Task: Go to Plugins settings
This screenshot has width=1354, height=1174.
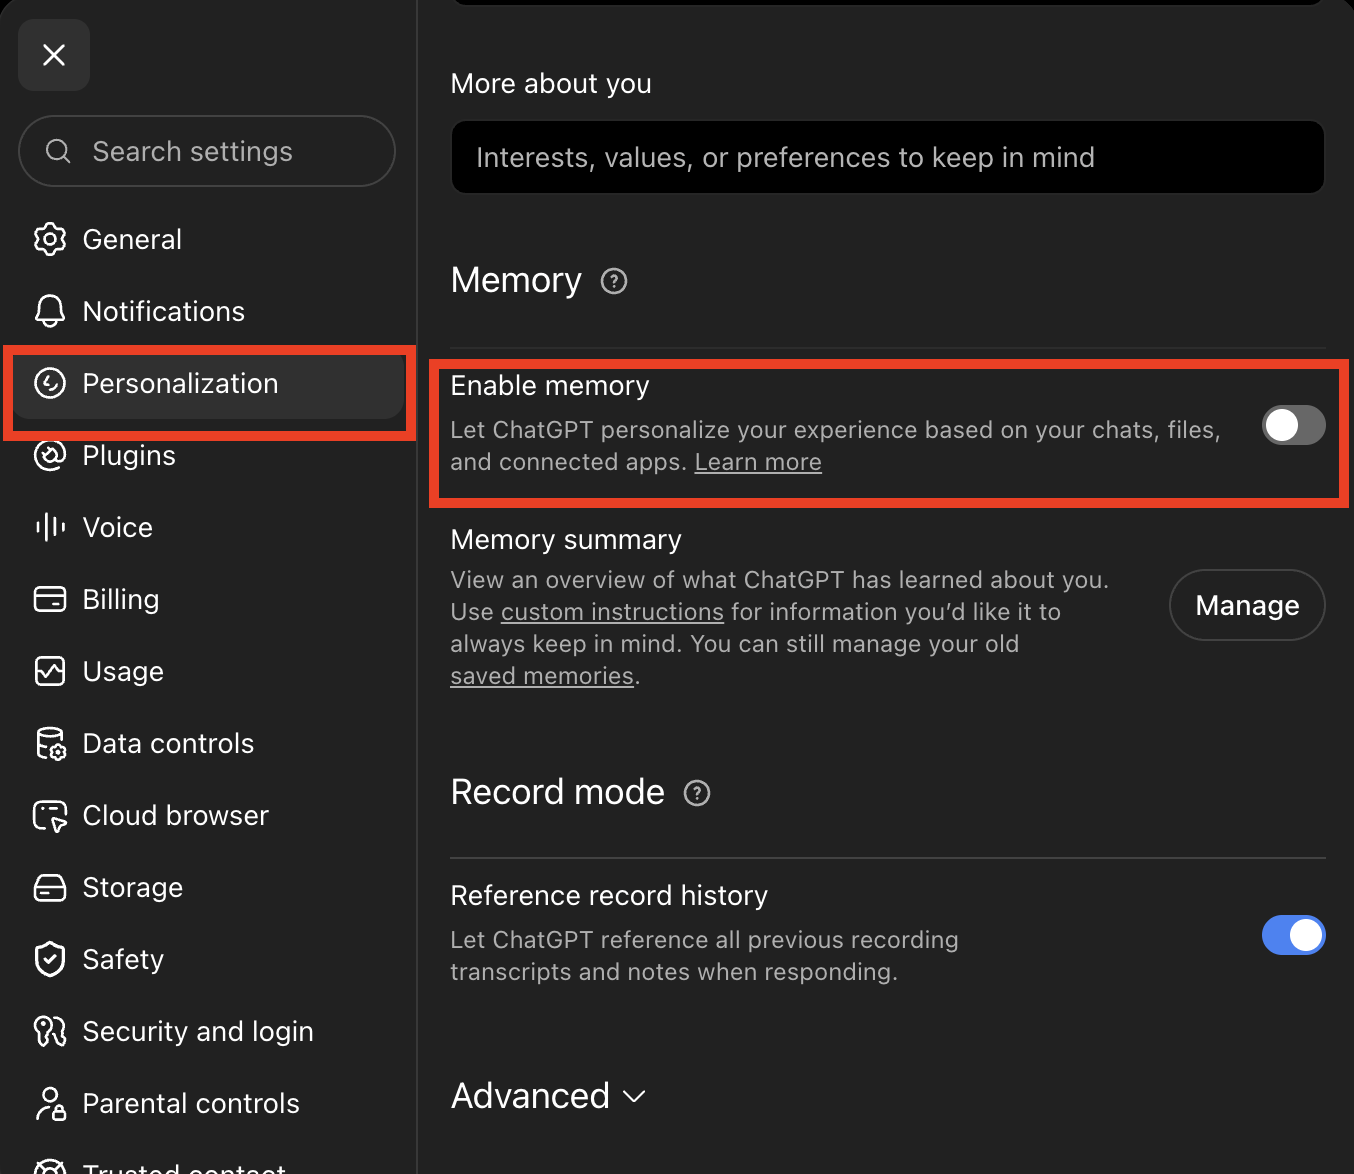Action: pyautogui.click(x=208, y=455)
